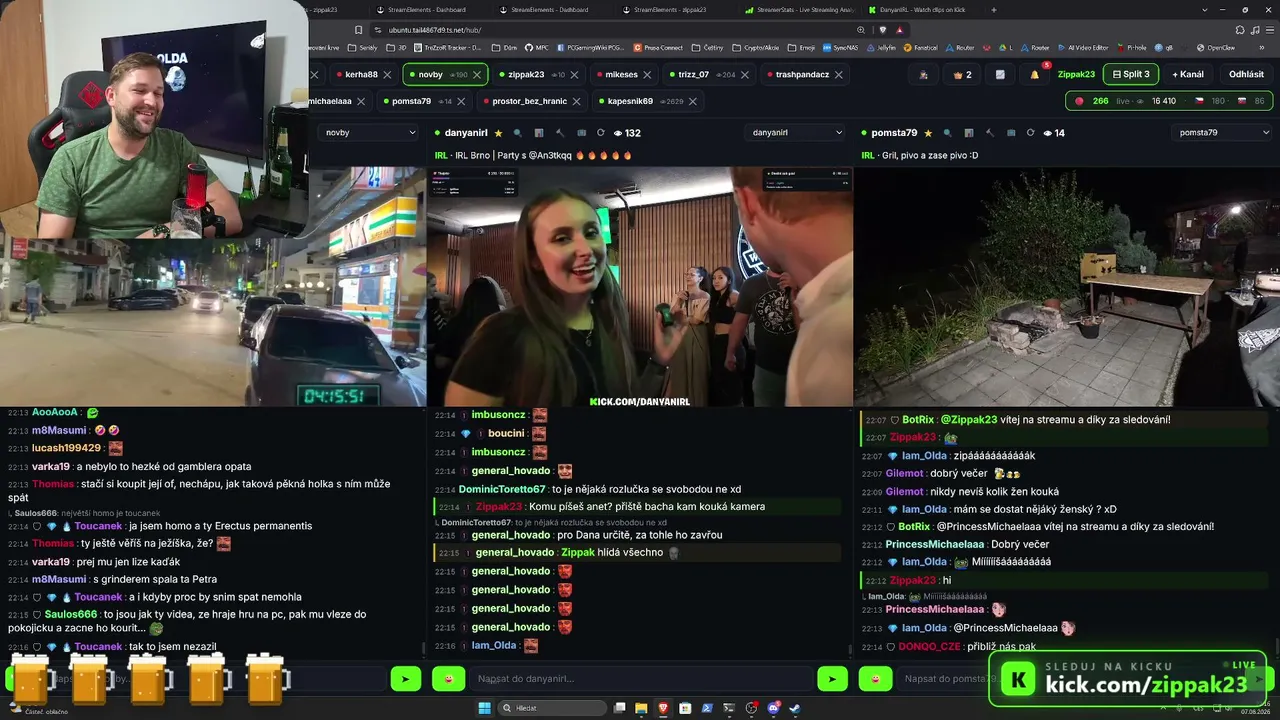Bookmark this page in the browser
Viewport: 1280px width, 720px height.
point(359,30)
